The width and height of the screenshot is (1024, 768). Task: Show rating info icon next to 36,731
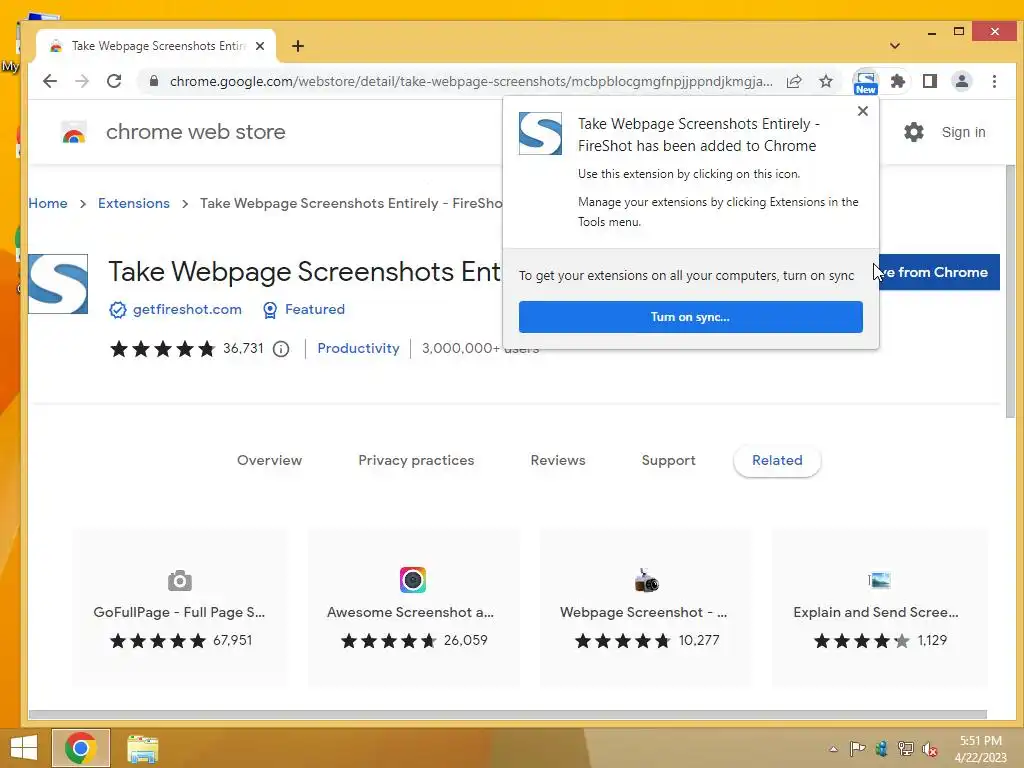coord(281,349)
